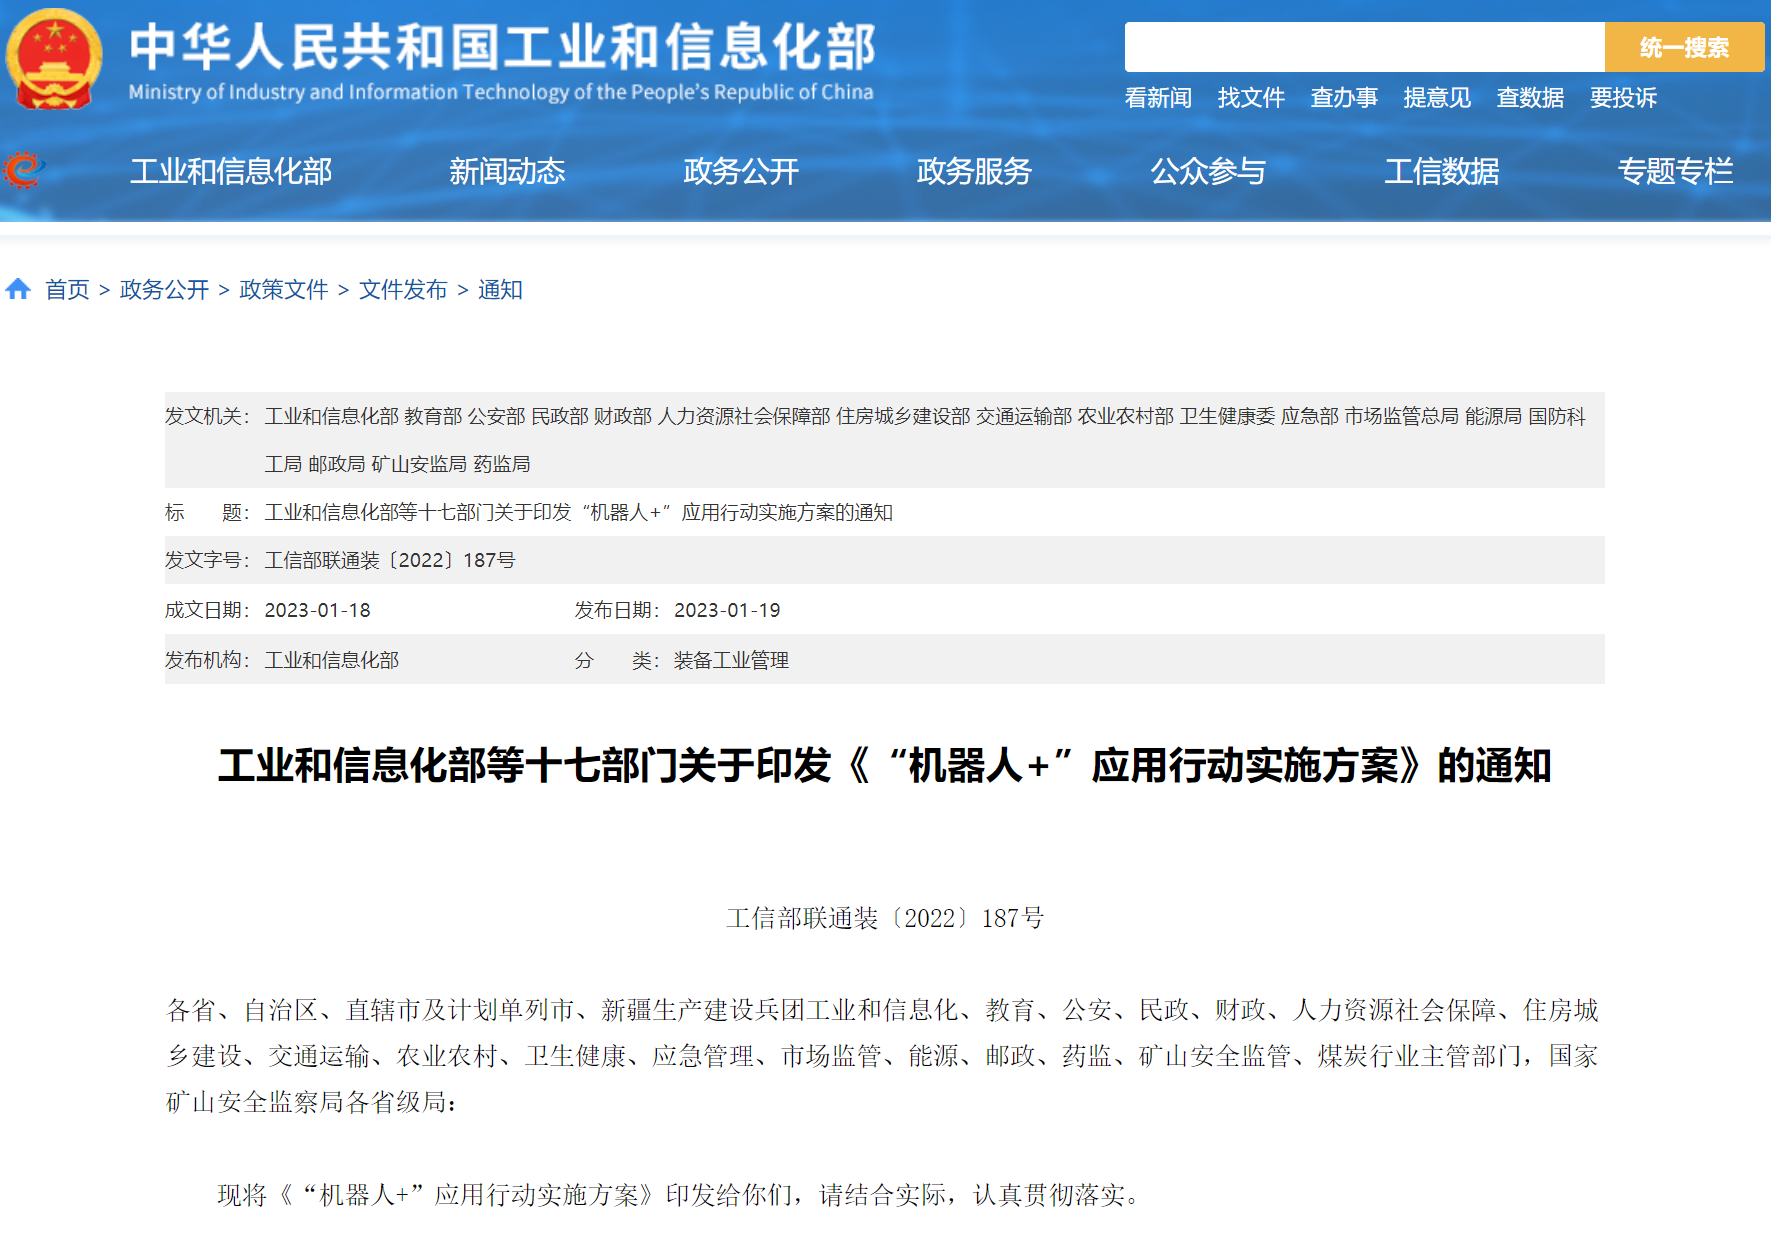1771x1233 pixels.
Task: Select the 查数据 quick link
Action: 1530,98
